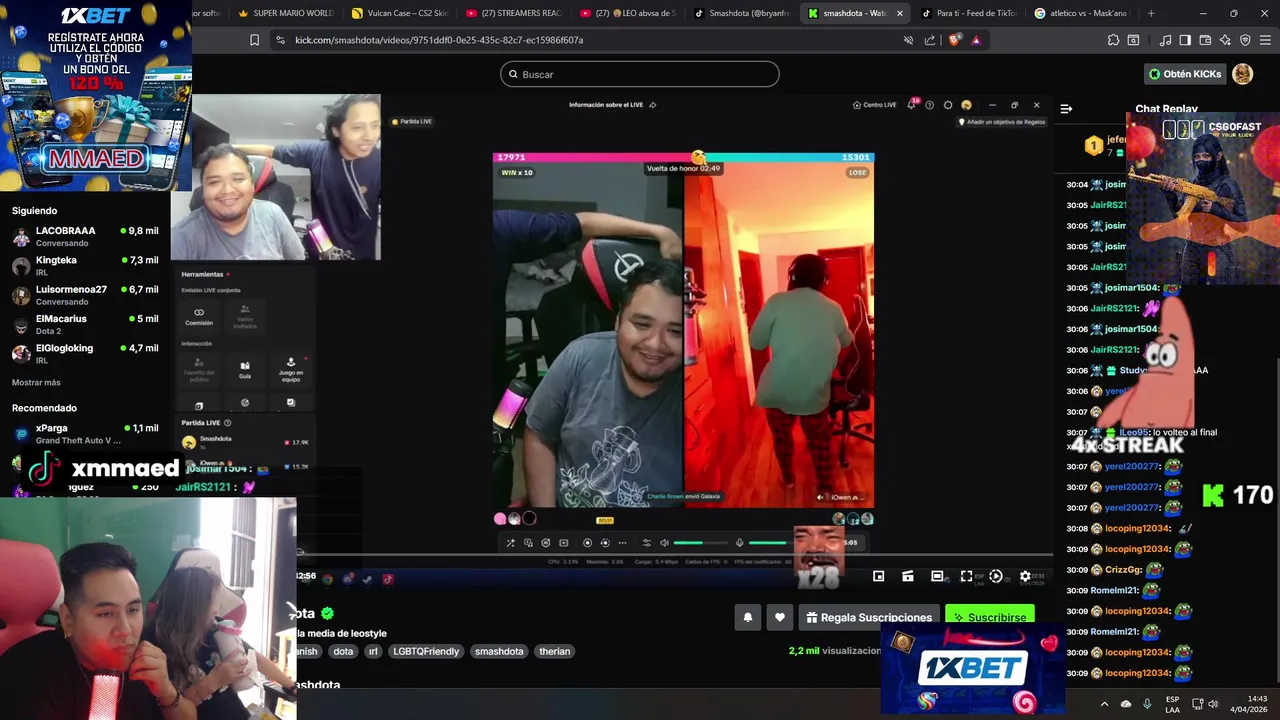Screen dimensions: 1280x720
Task: Click the magic wand effects icon in stream toolbar
Action: (x=510, y=543)
